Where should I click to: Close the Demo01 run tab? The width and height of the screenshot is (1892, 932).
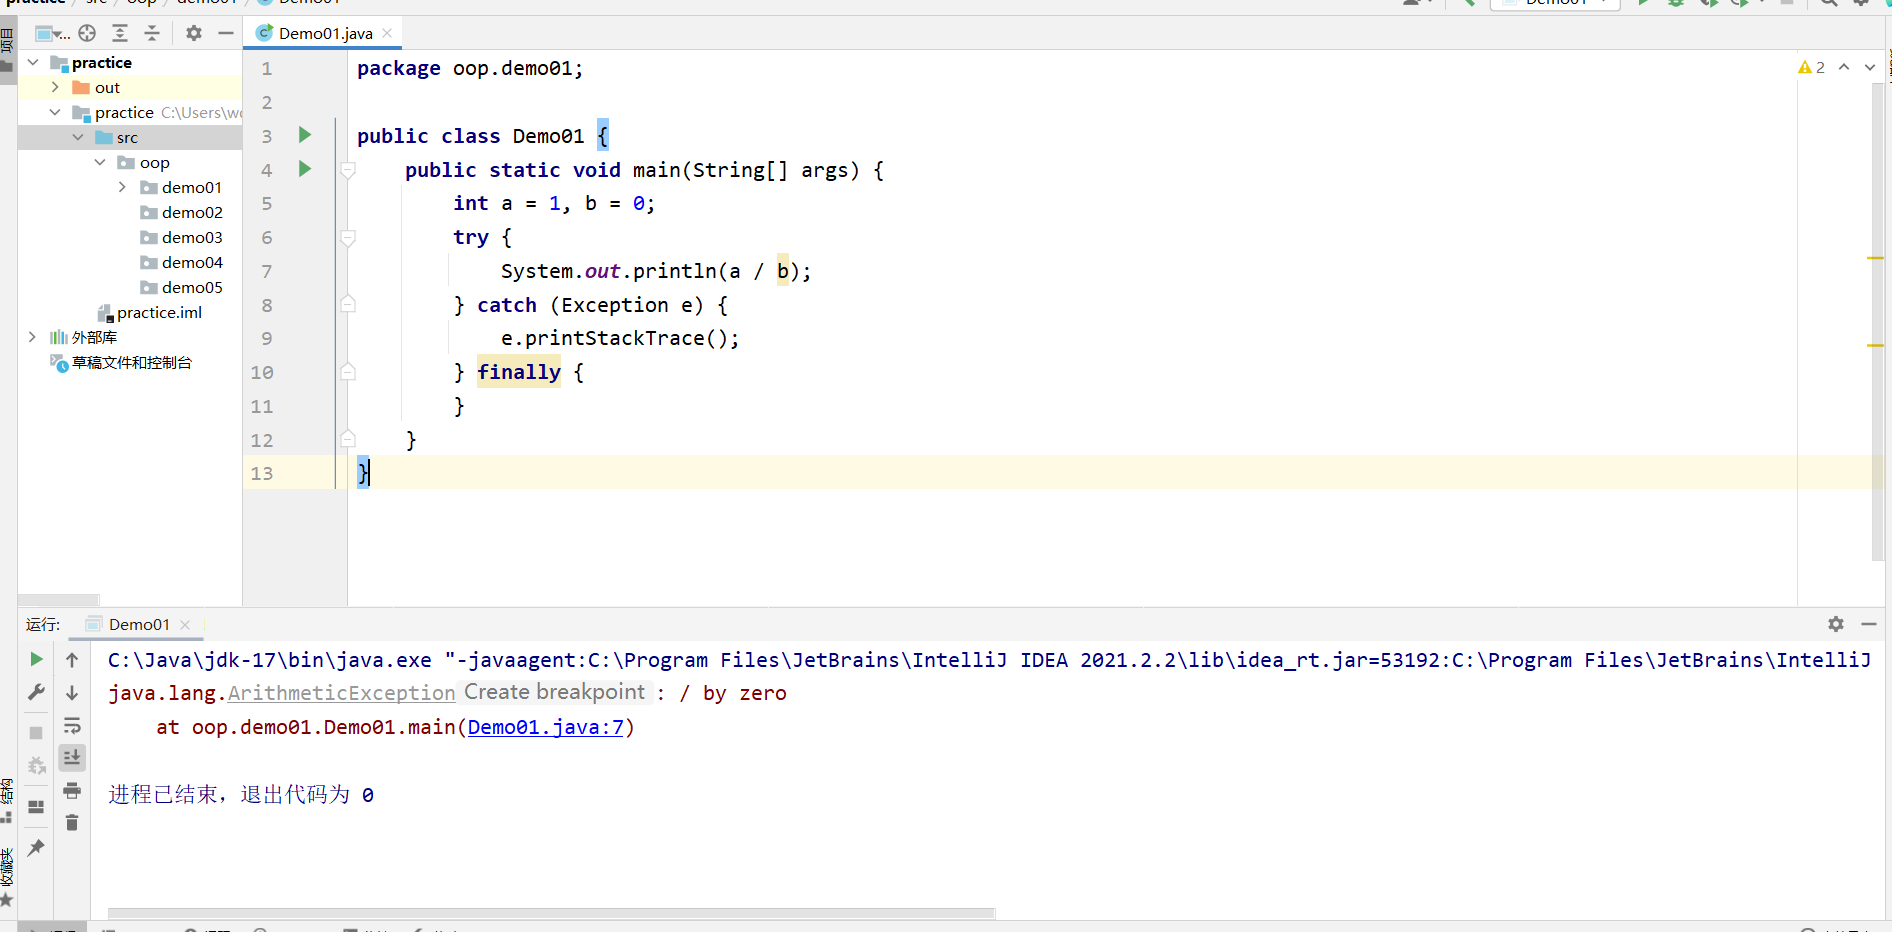pos(185,624)
